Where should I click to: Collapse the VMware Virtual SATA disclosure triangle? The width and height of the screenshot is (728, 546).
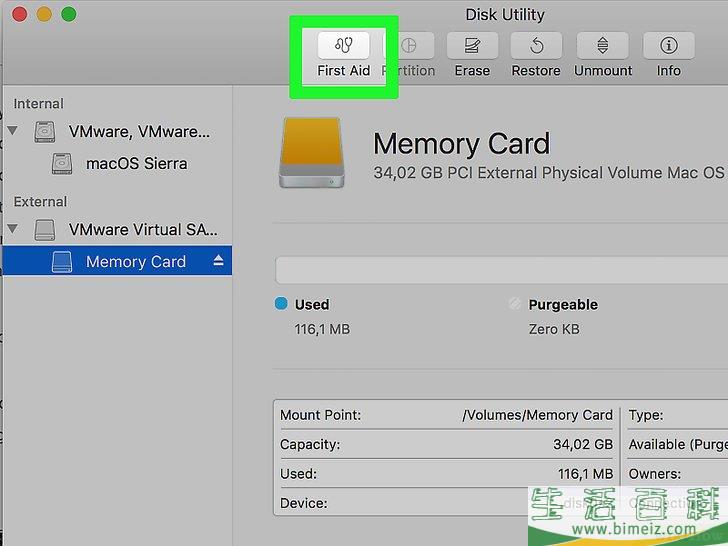[13, 228]
